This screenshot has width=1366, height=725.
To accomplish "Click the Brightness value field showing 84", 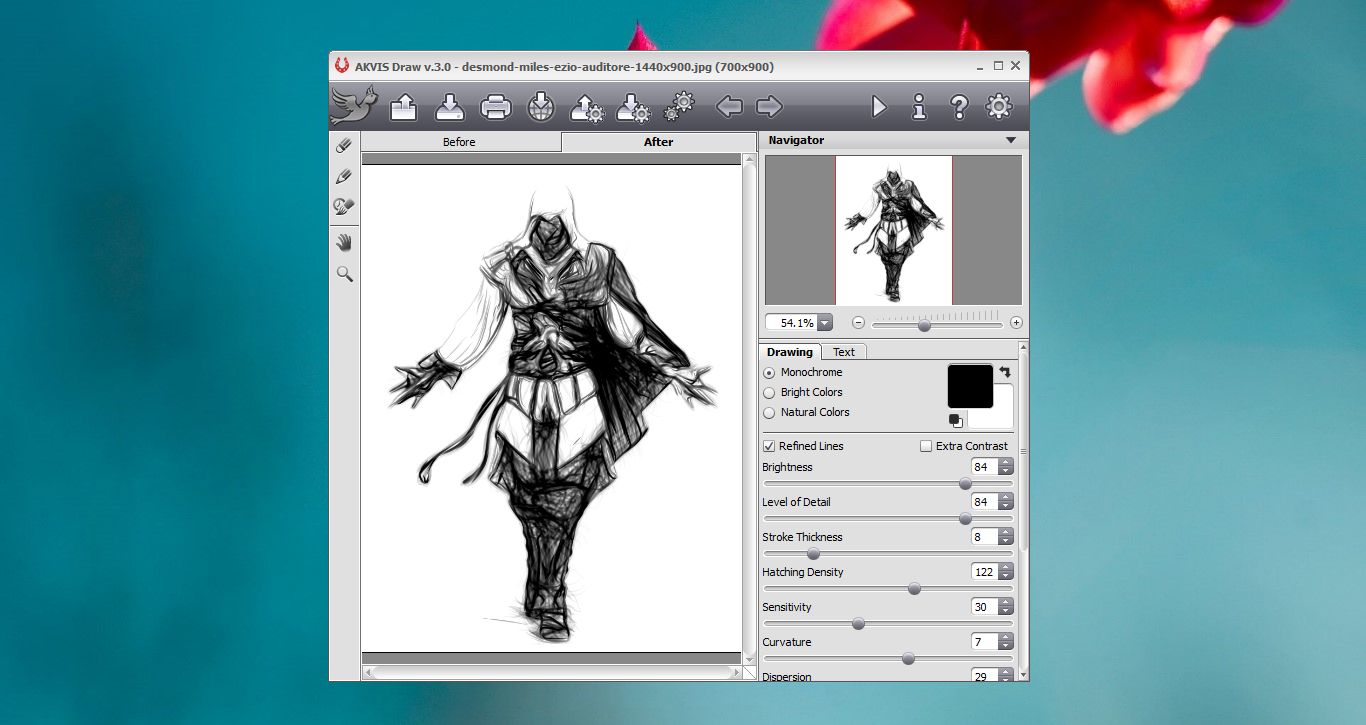I will [x=984, y=467].
